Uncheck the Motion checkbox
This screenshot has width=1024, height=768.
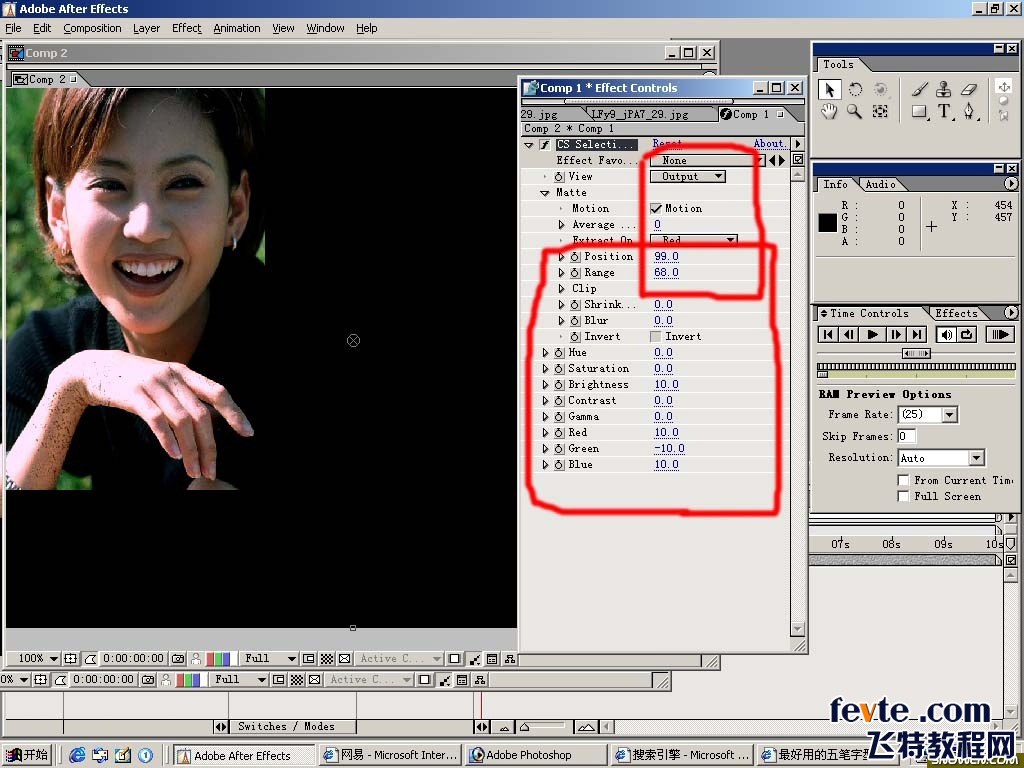pos(656,209)
